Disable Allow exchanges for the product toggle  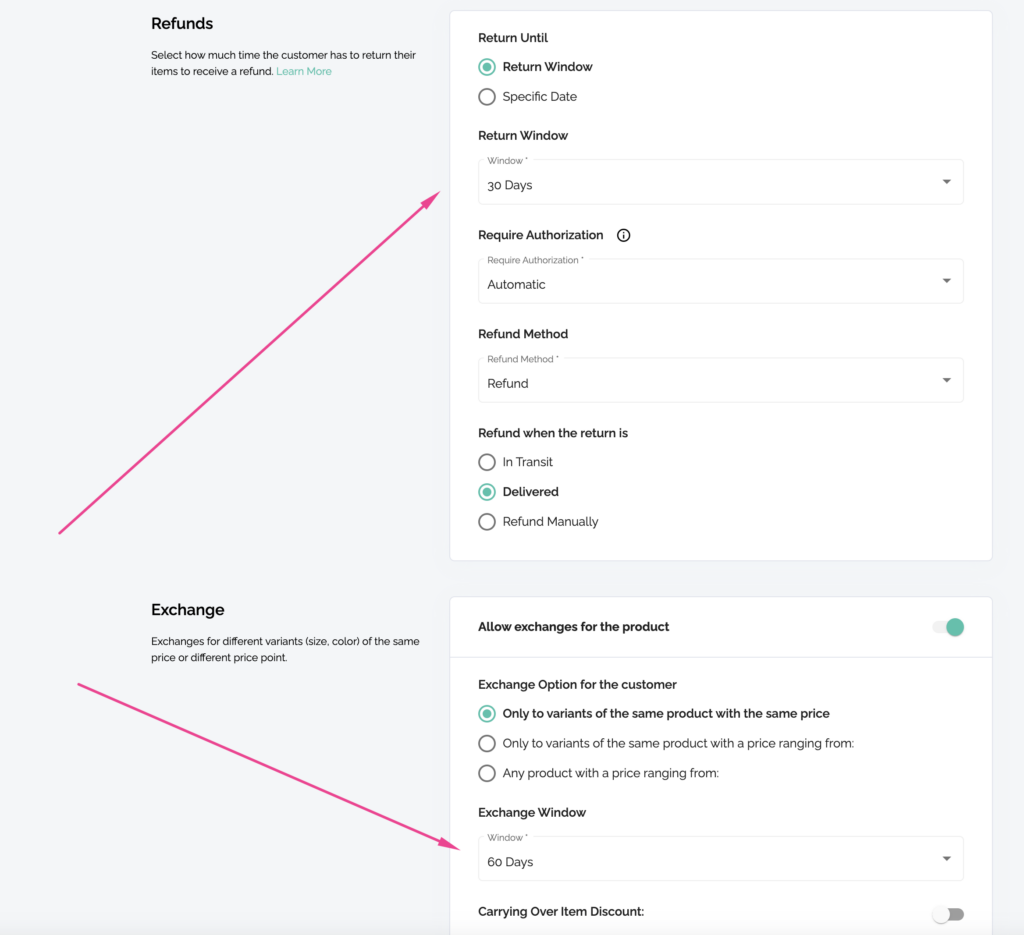948,627
